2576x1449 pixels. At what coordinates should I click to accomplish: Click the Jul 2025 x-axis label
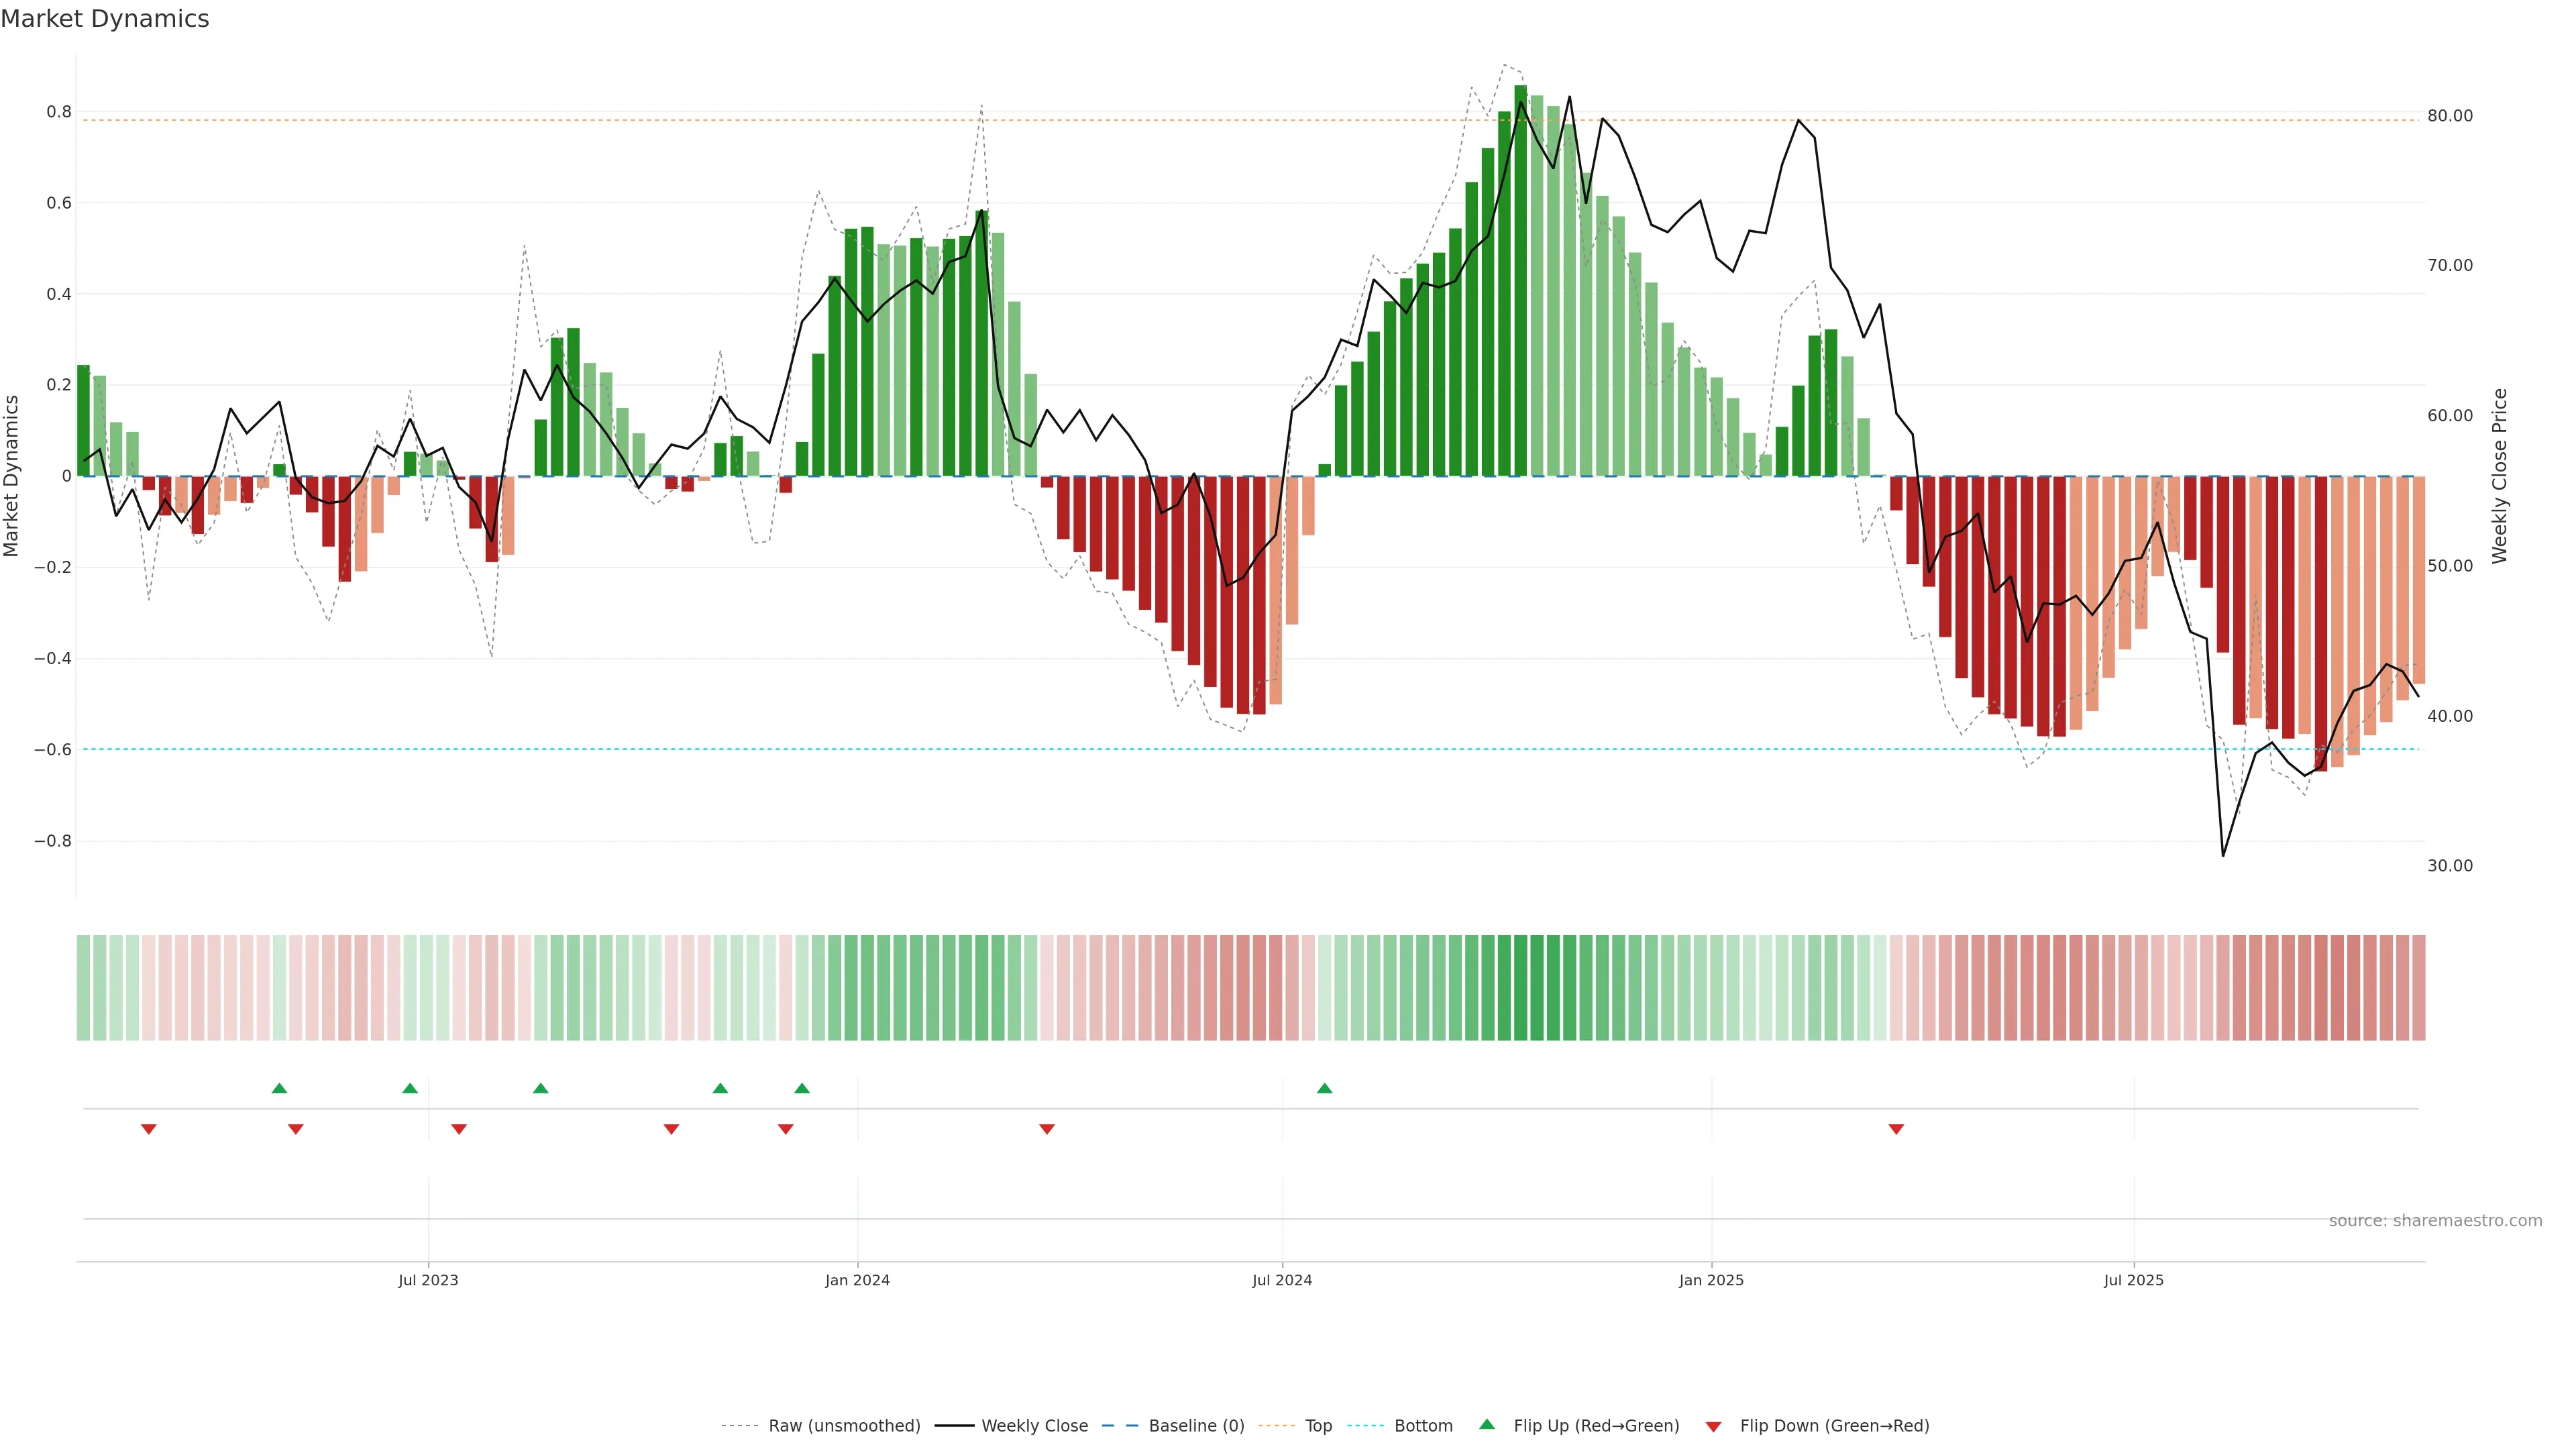pyautogui.click(x=2133, y=1280)
